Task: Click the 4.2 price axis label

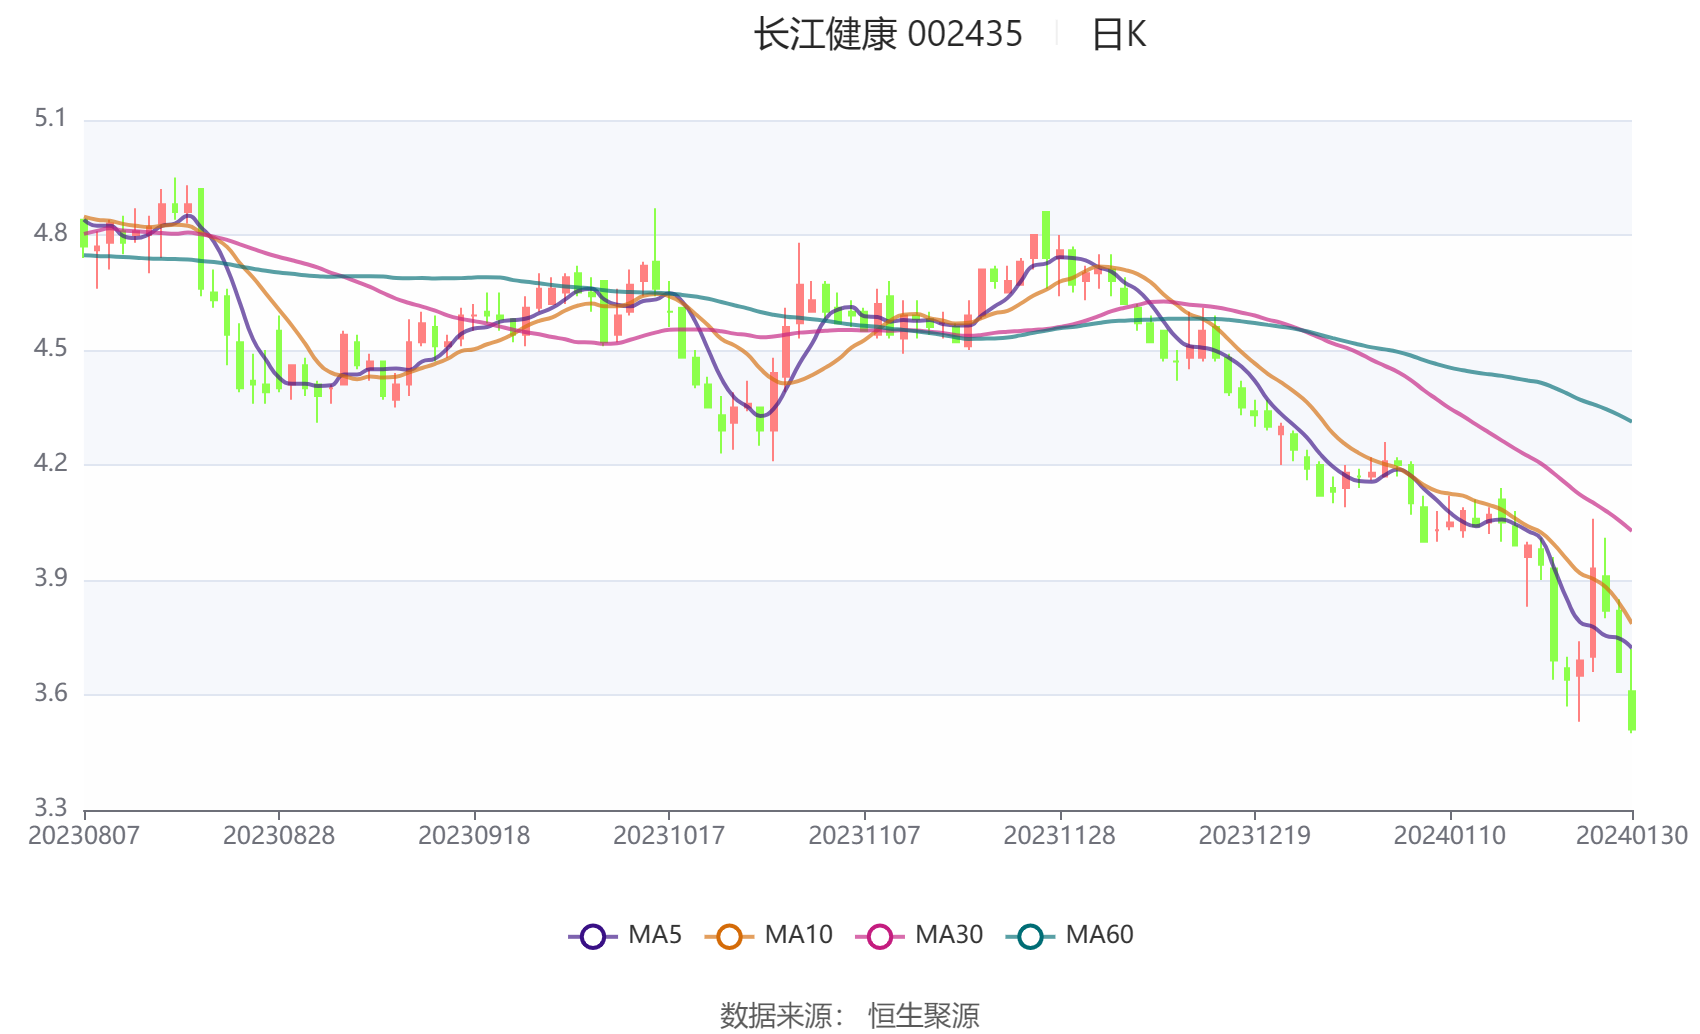Action: point(50,463)
